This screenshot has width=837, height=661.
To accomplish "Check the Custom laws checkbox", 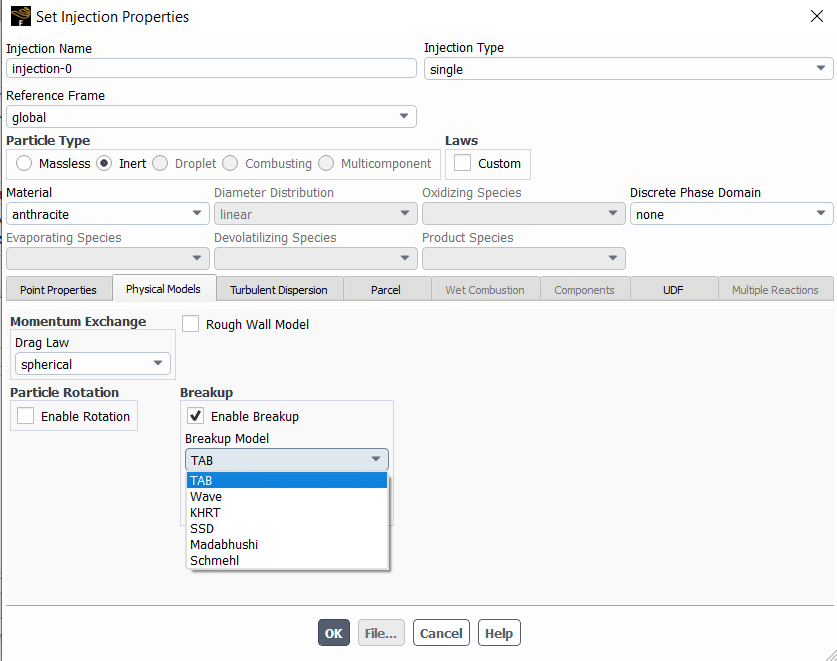I will (463, 163).
